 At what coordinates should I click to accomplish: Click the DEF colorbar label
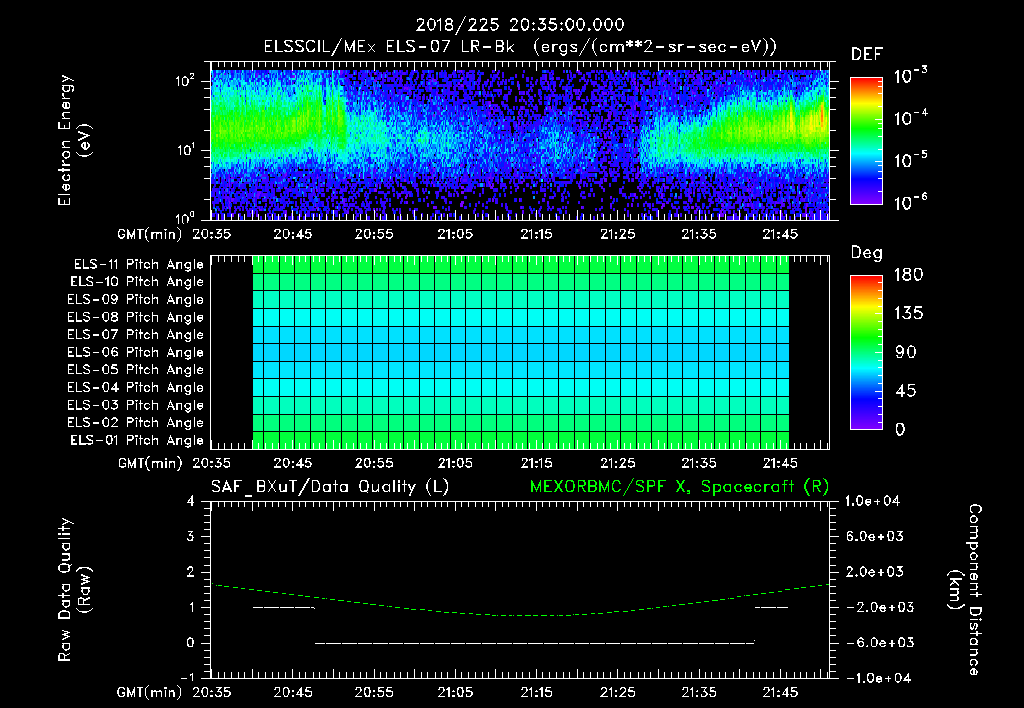(867, 54)
